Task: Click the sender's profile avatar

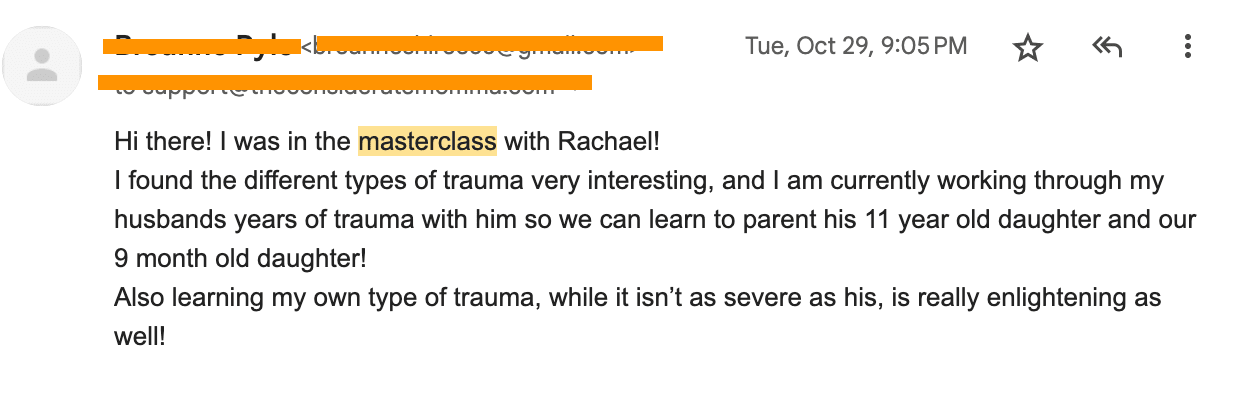Action: pyautogui.click(x=42, y=66)
